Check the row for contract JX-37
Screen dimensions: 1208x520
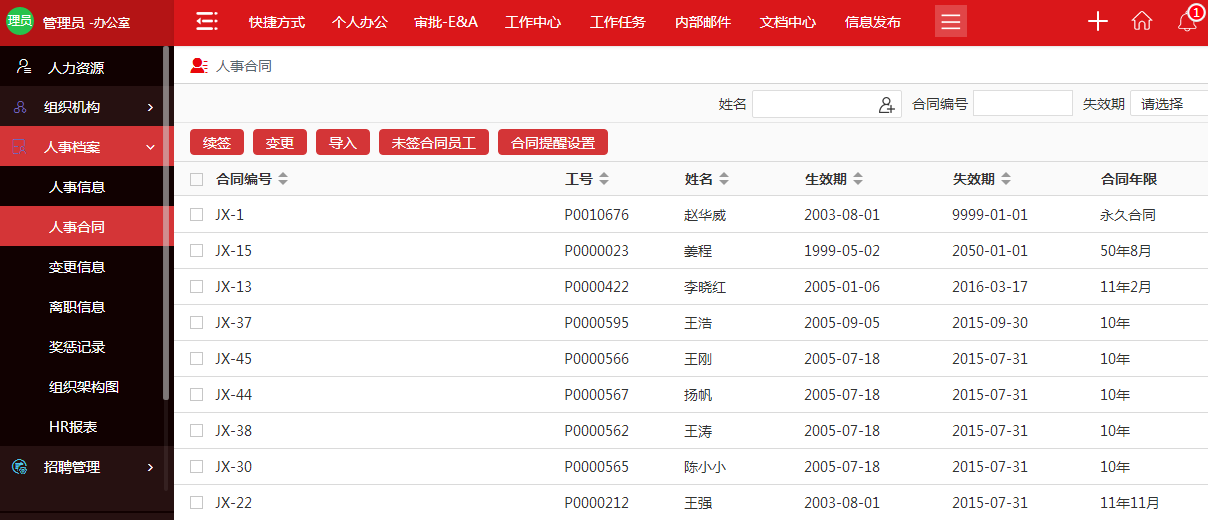coord(196,322)
